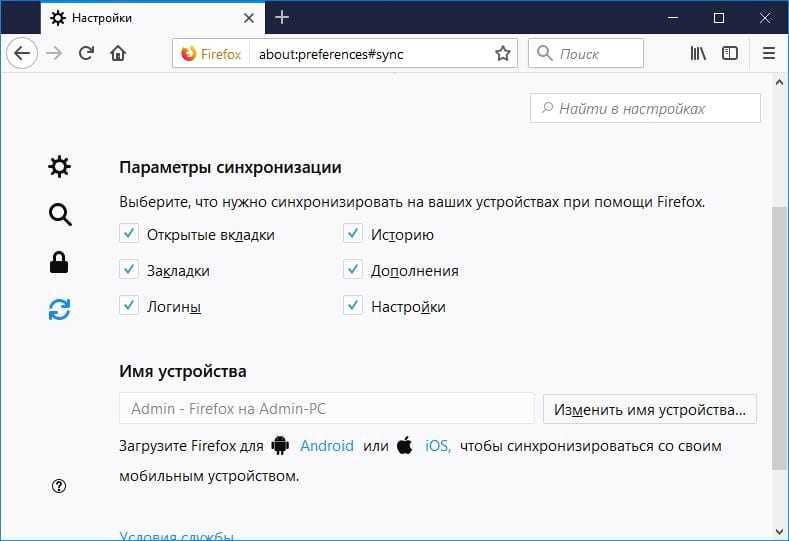Open Search settings magnifier category
The height and width of the screenshot is (541, 789).
click(x=60, y=214)
